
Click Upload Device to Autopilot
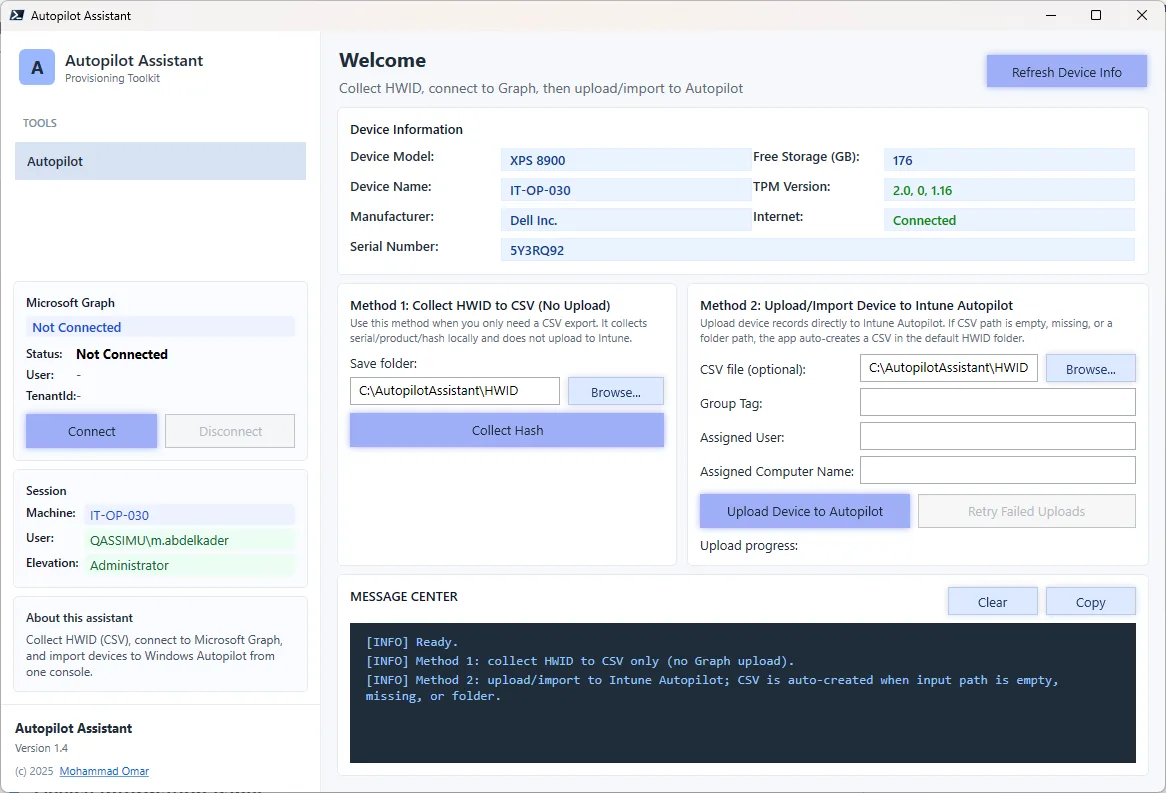click(x=805, y=512)
